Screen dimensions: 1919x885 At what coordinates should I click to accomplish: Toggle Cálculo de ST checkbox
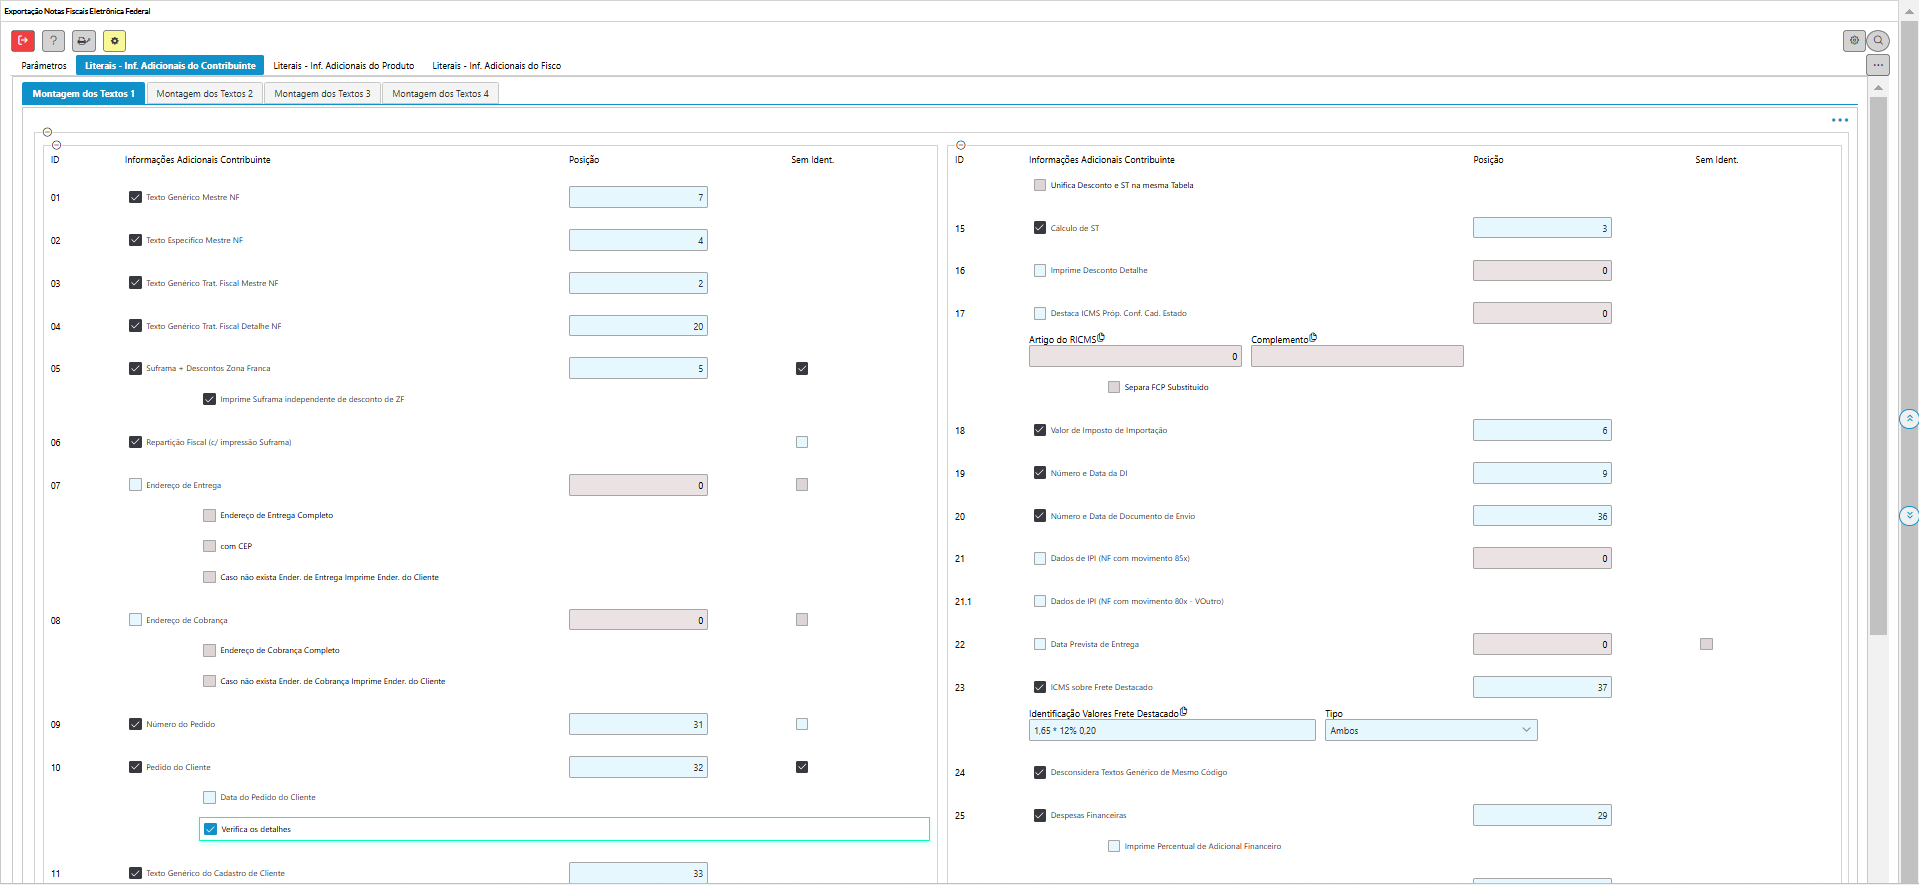point(1040,228)
